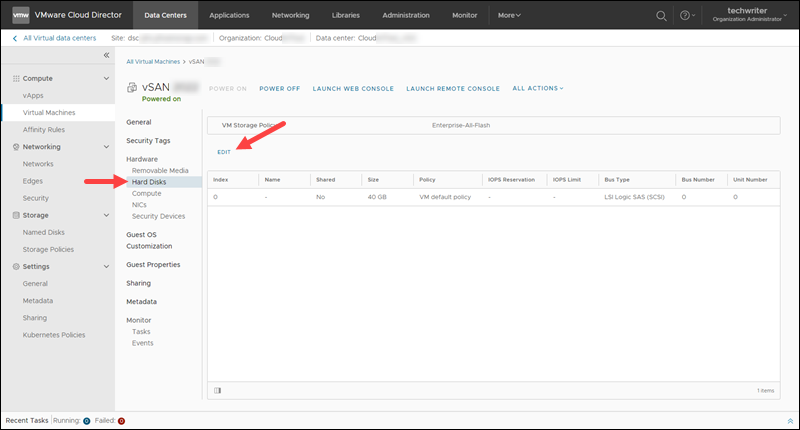
Task: Open the Security Tags section
Action: click(x=148, y=141)
